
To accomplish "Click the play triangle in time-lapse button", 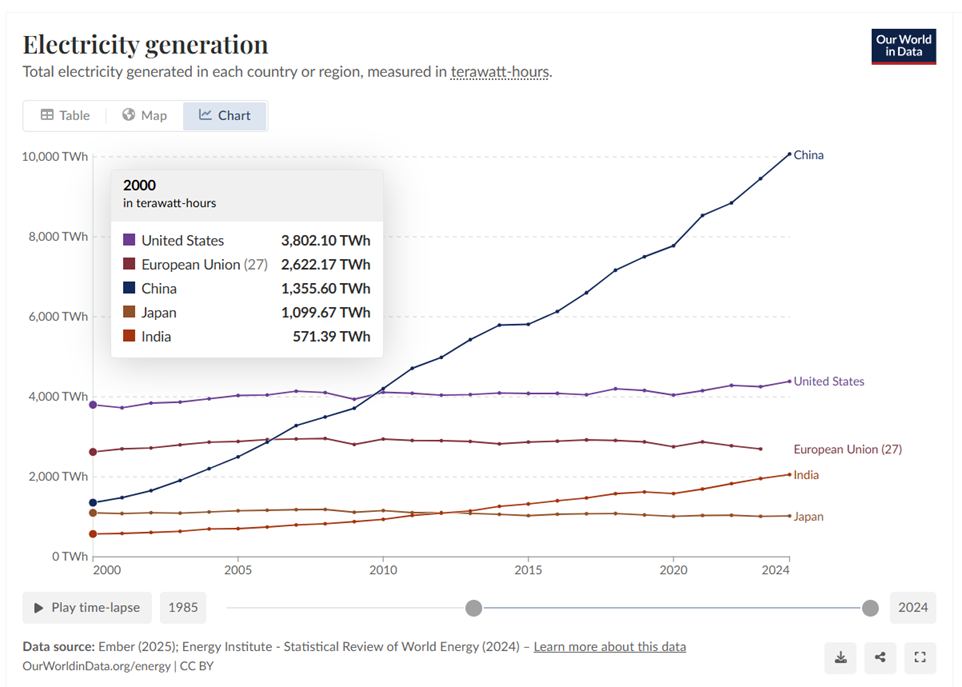I will pyautogui.click(x=39, y=608).
